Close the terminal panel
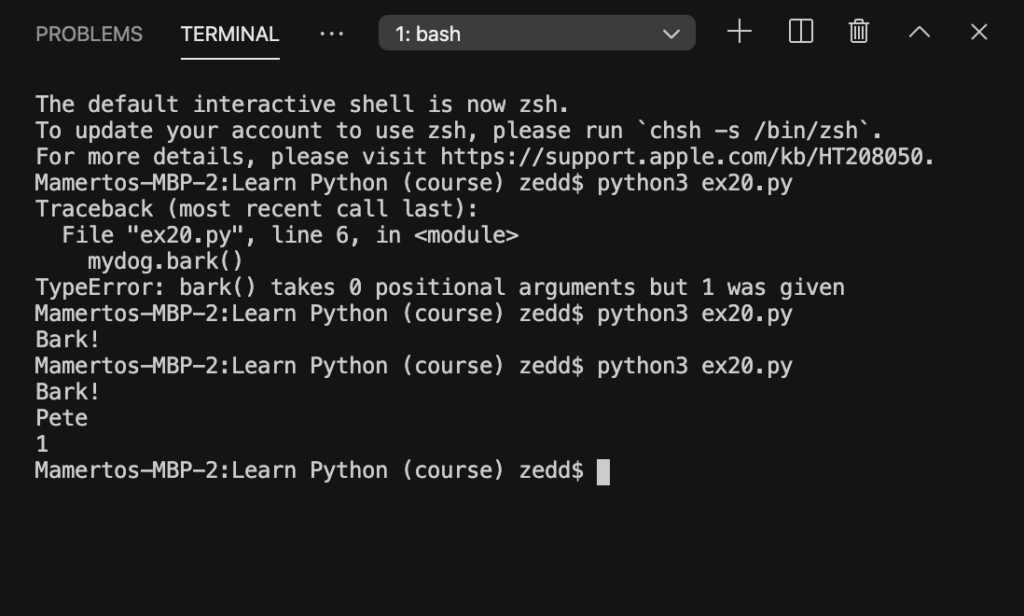 pos(979,32)
